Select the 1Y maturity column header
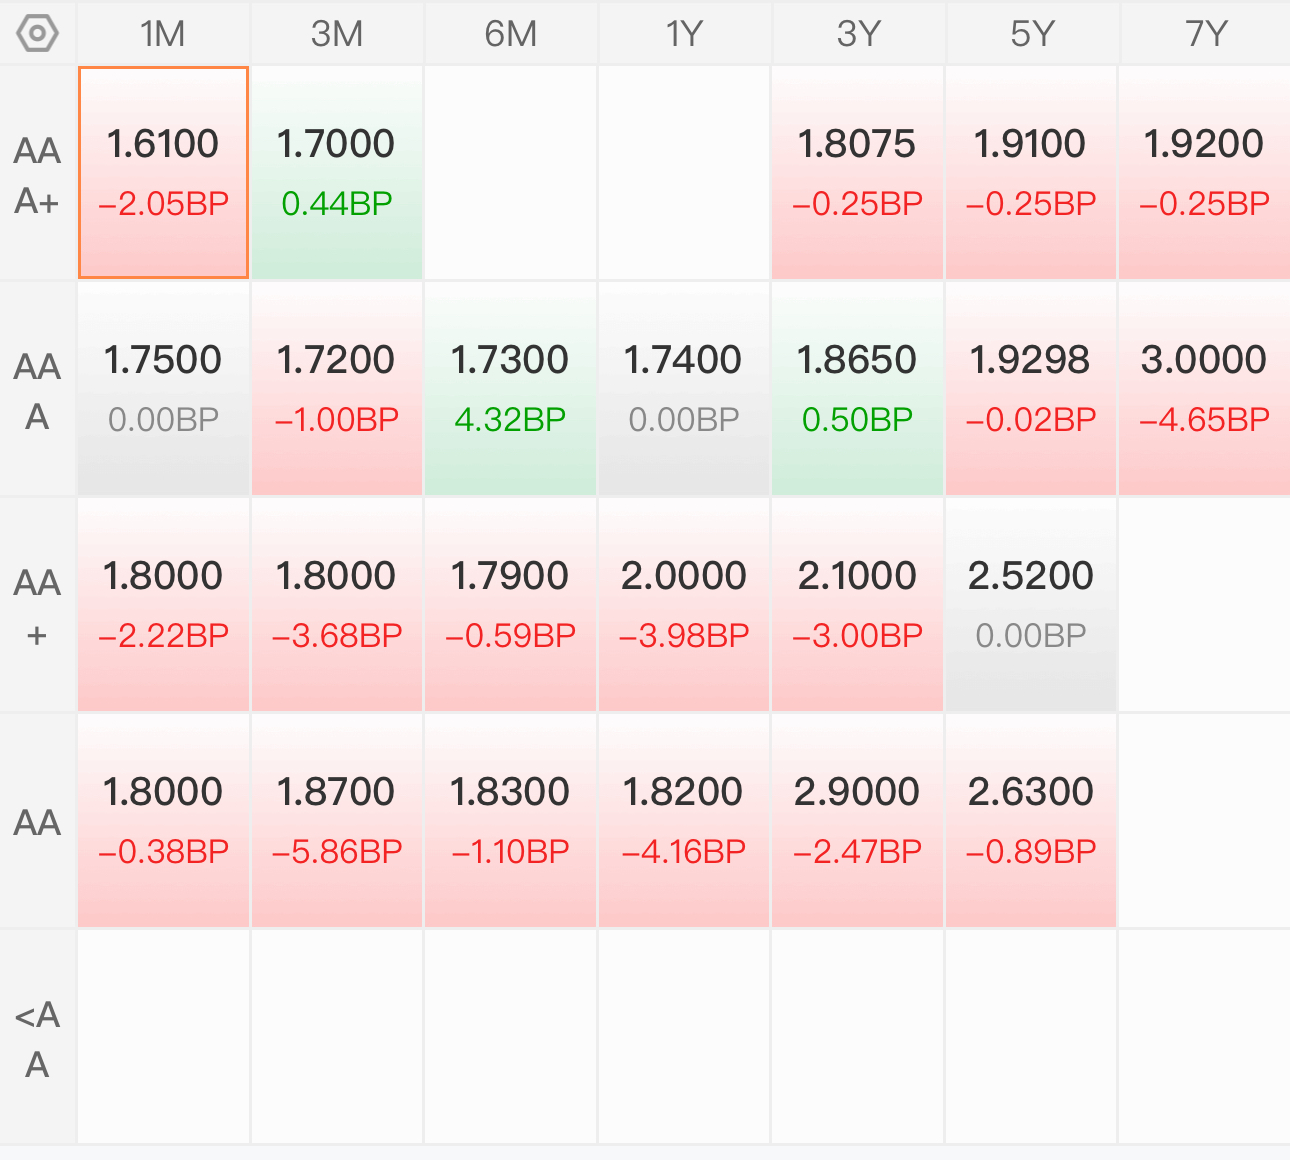 click(684, 34)
